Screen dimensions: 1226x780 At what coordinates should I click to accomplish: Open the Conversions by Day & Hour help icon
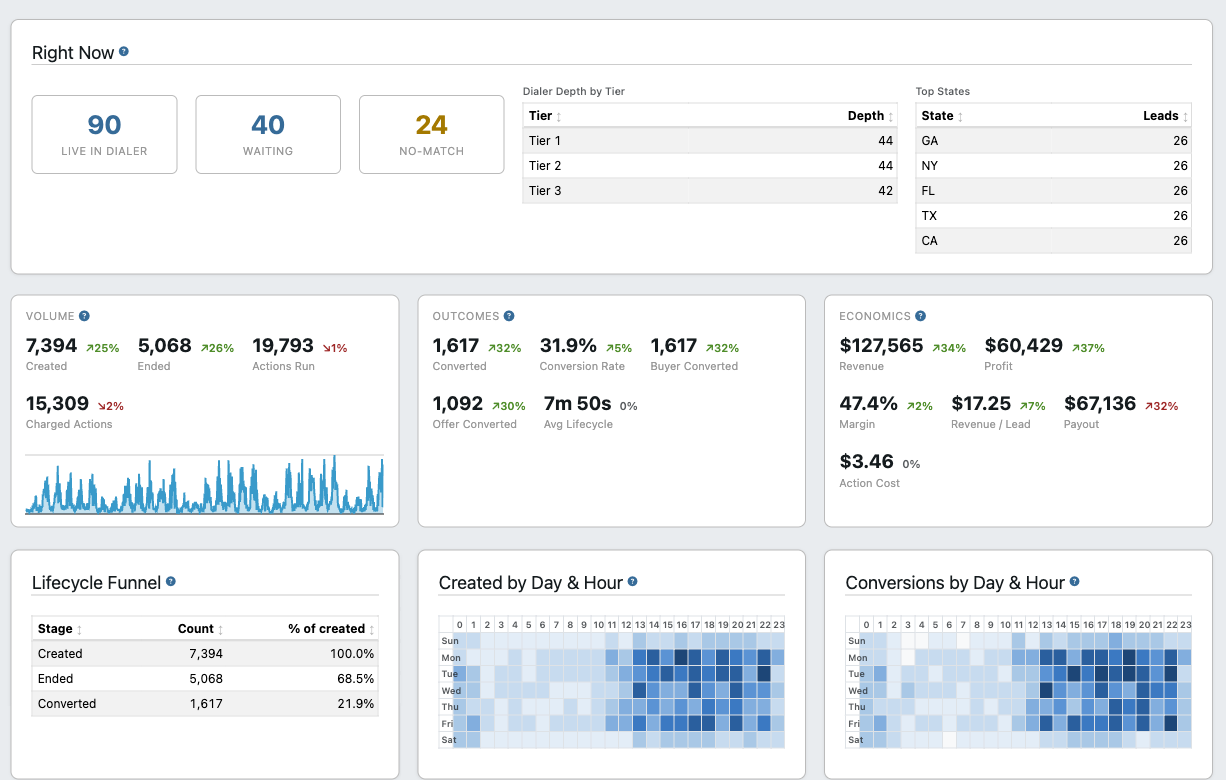click(x=1074, y=581)
